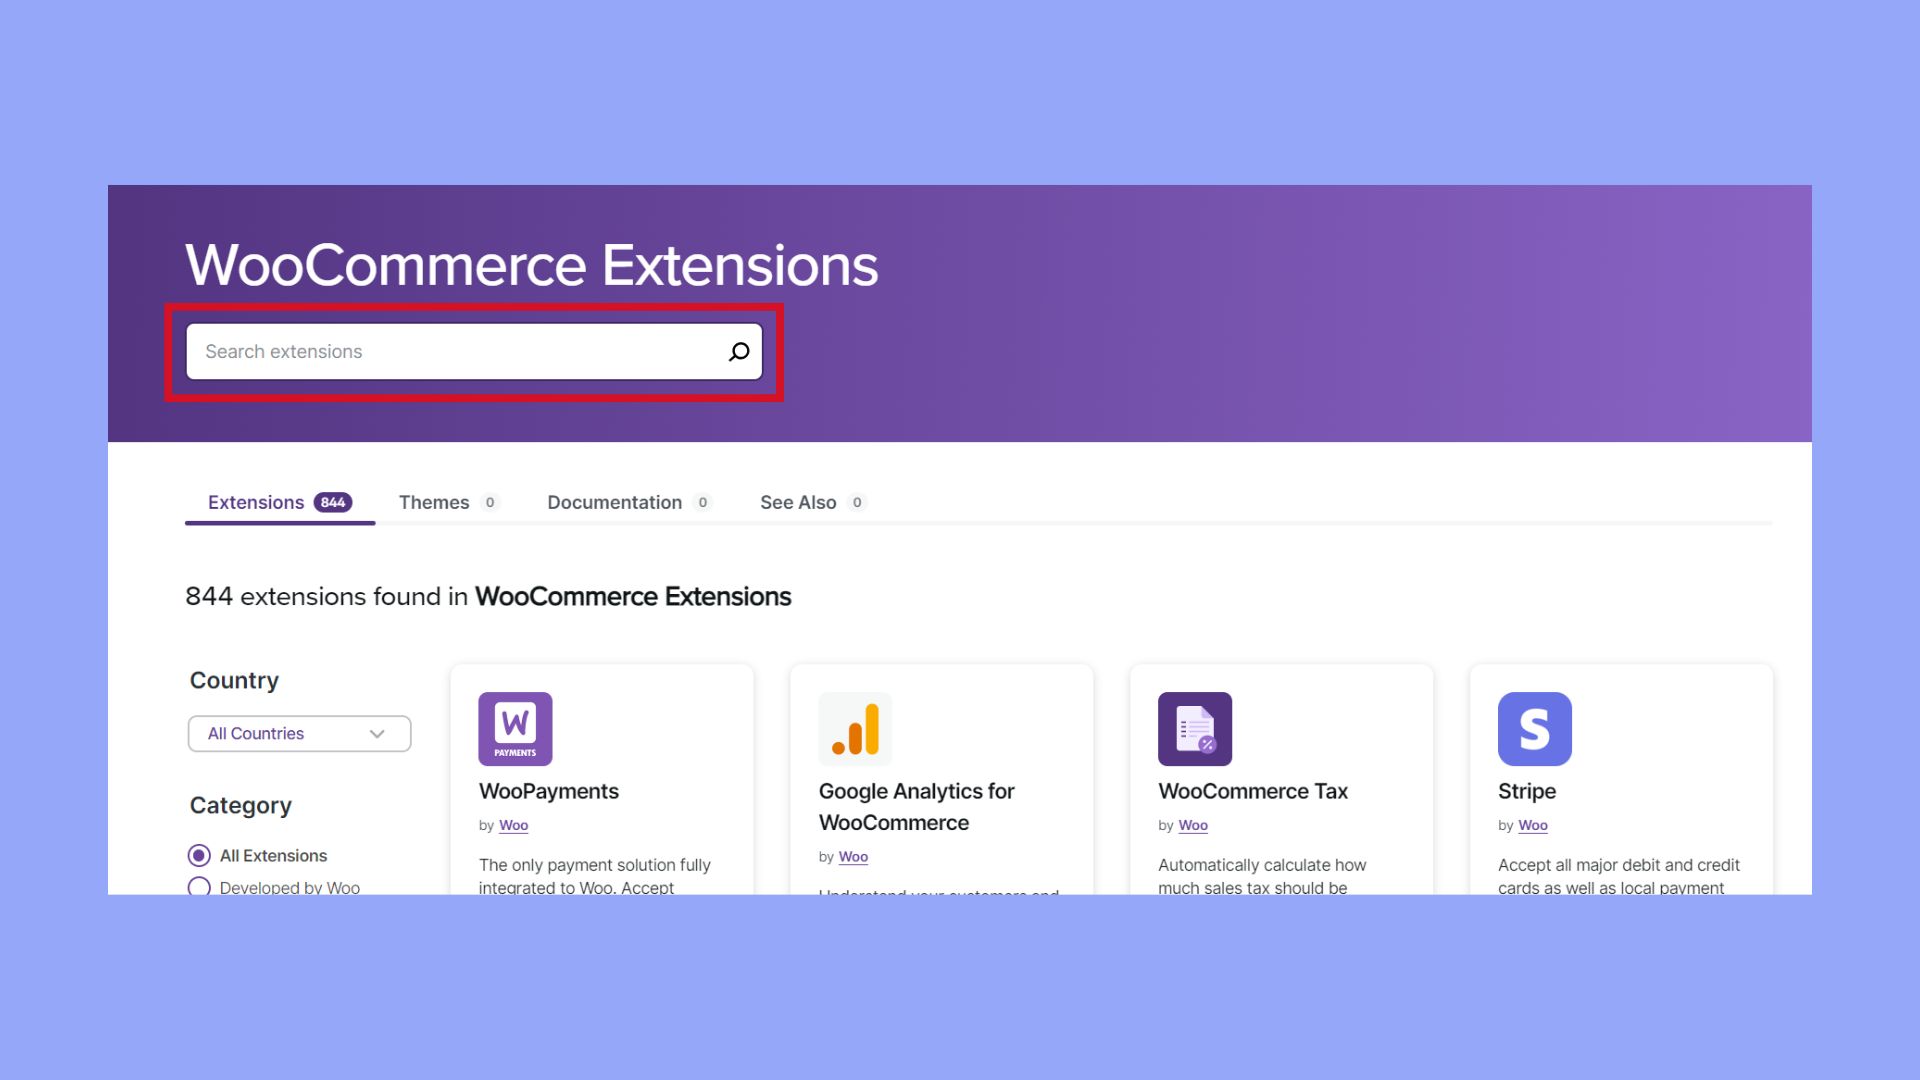Open the Stripe logo icon
Screen dimensions: 1920x1080
(x=1535, y=729)
